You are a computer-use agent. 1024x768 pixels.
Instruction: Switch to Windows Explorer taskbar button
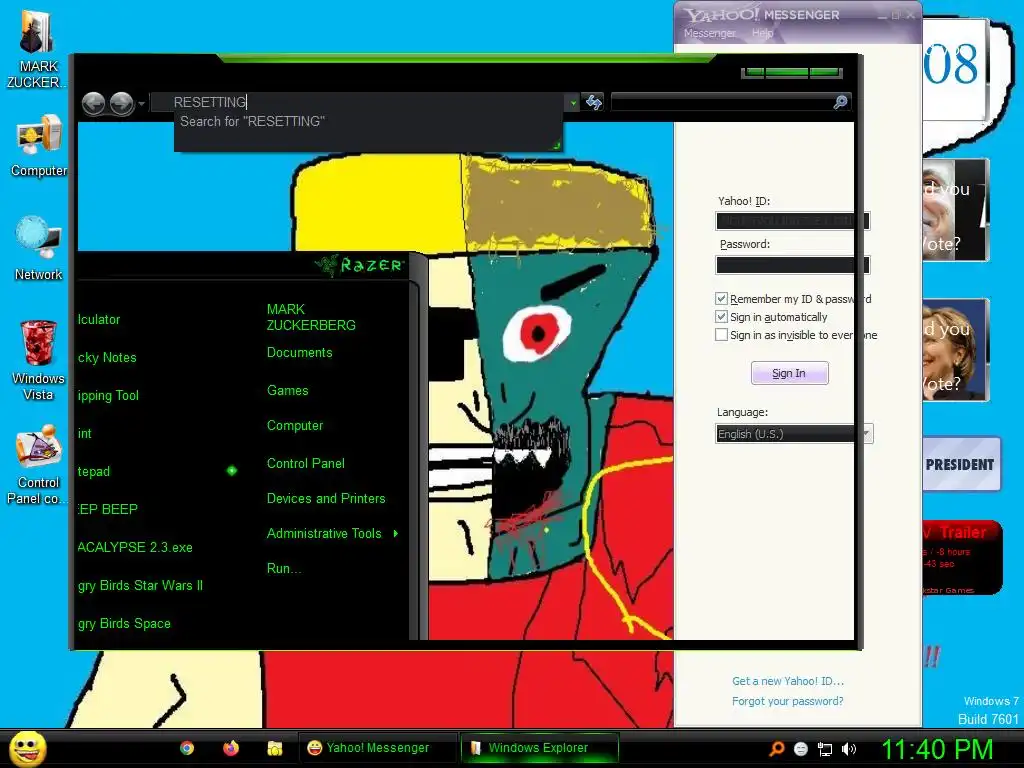pyautogui.click(x=539, y=748)
